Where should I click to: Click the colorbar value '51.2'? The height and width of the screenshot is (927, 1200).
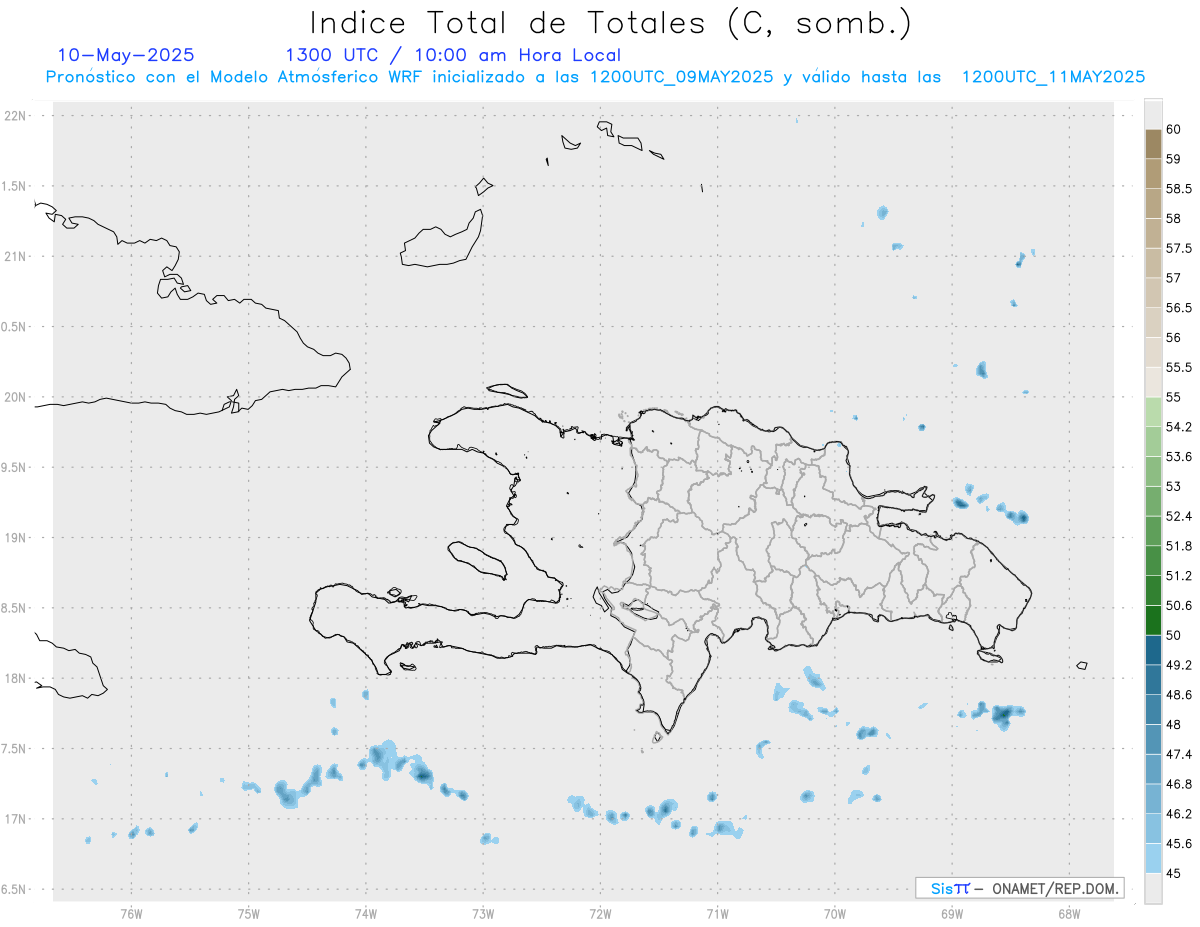tap(1179, 576)
